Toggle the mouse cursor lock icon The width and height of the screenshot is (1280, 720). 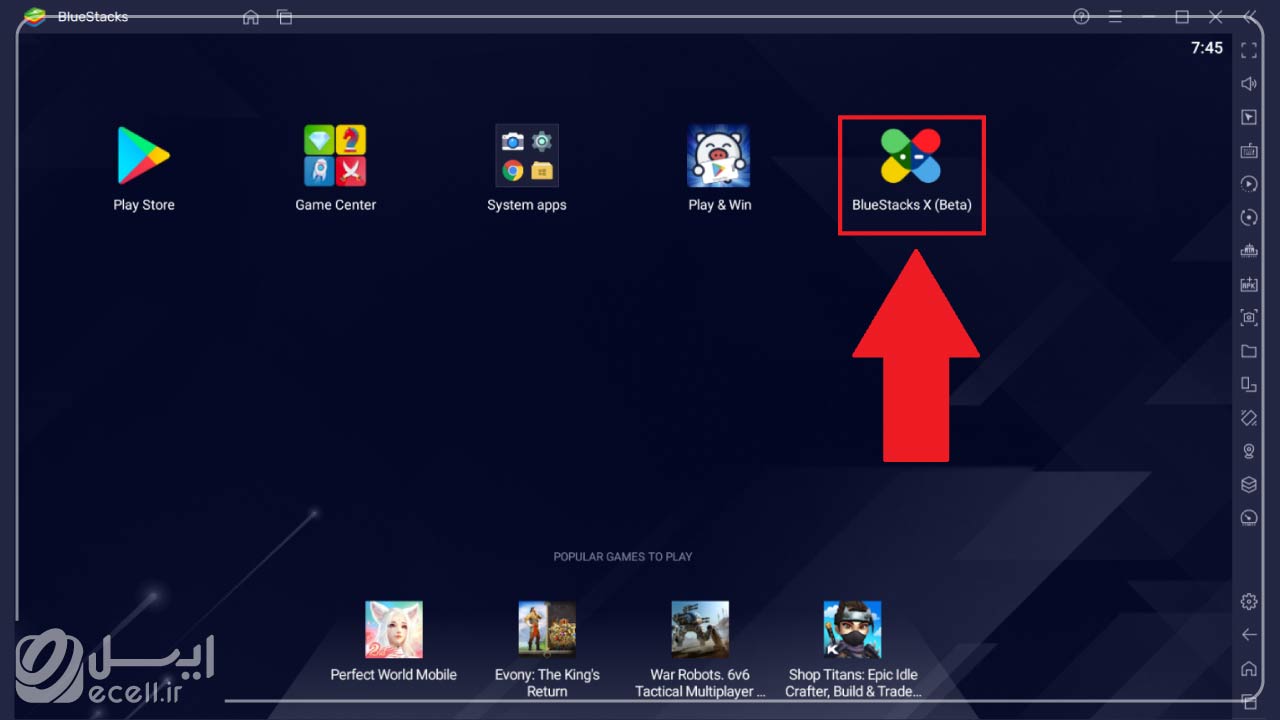click(x=1249, y=117)
